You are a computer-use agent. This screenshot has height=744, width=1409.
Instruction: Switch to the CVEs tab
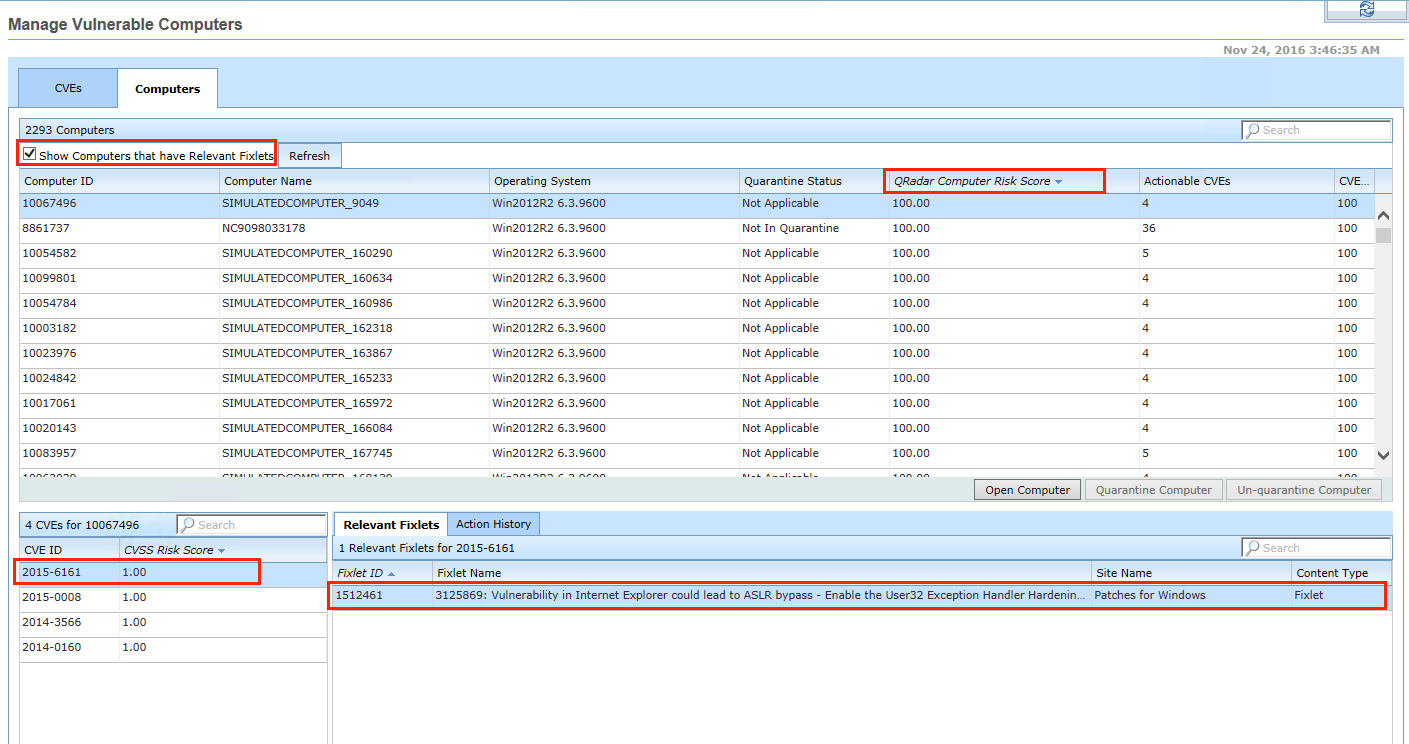pos(68,88)
